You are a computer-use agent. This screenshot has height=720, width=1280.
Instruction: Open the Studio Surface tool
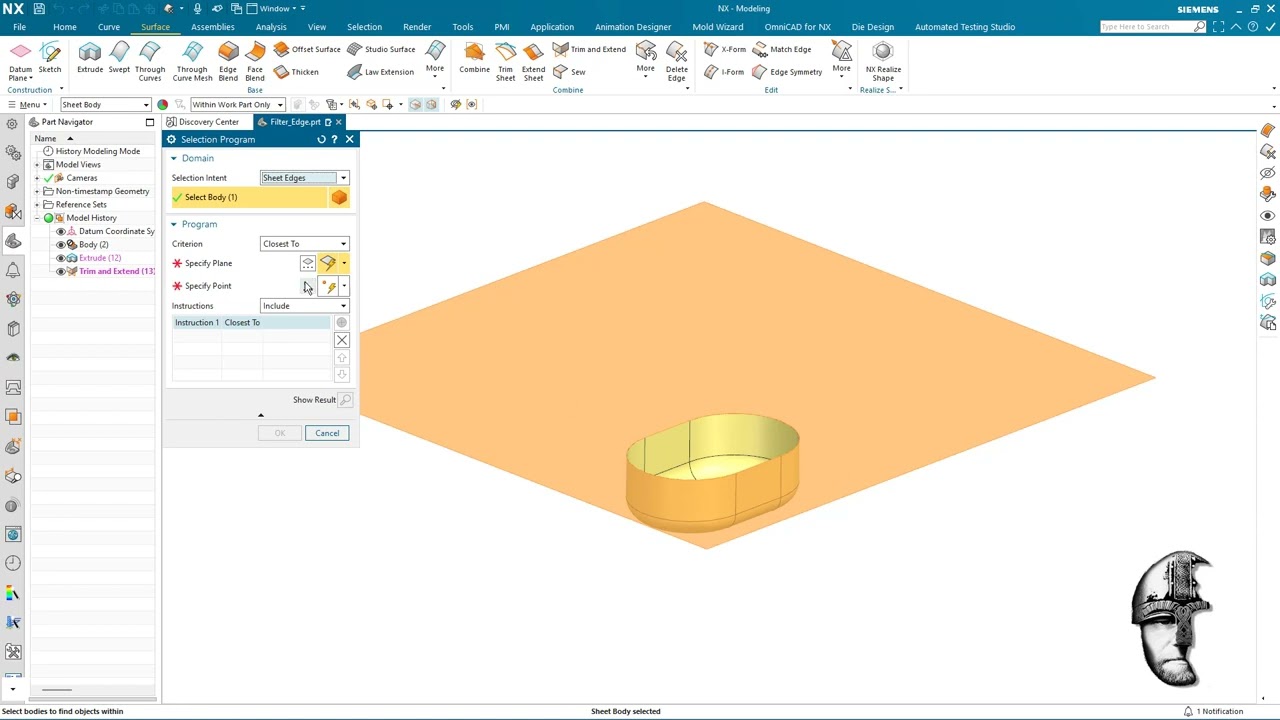point(381,49)
